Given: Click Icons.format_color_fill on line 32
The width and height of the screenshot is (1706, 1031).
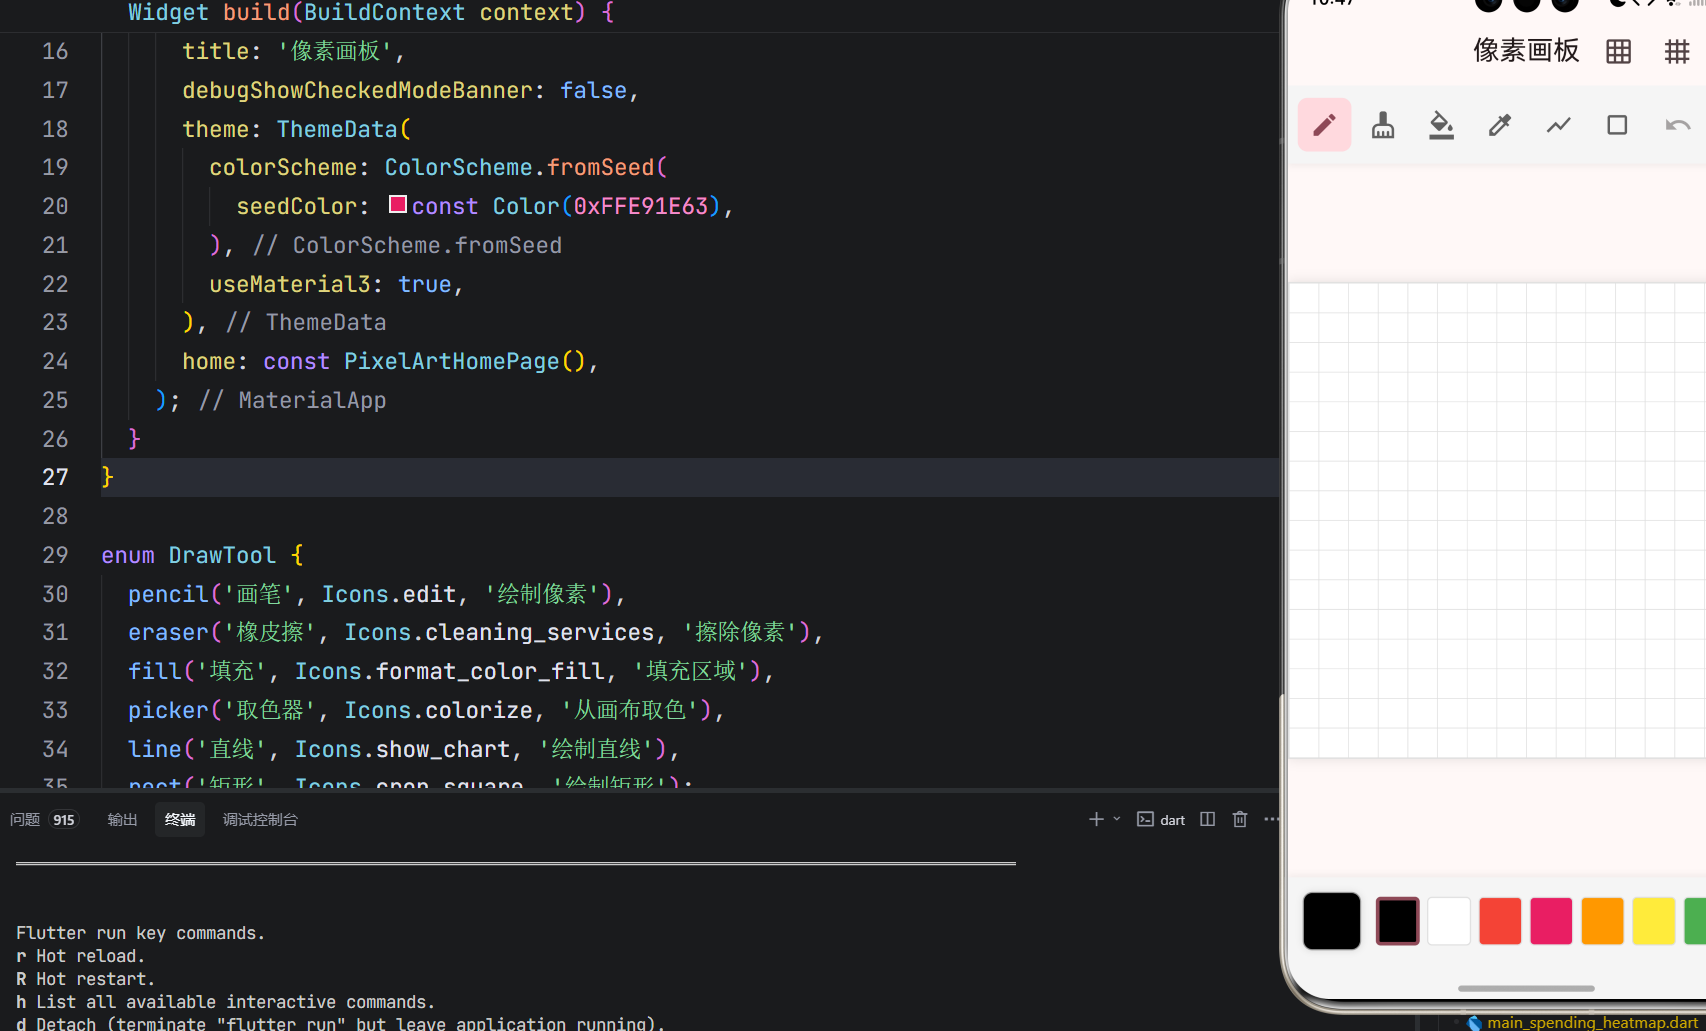Looking at the screenshot, I should [x=450, y=671].
